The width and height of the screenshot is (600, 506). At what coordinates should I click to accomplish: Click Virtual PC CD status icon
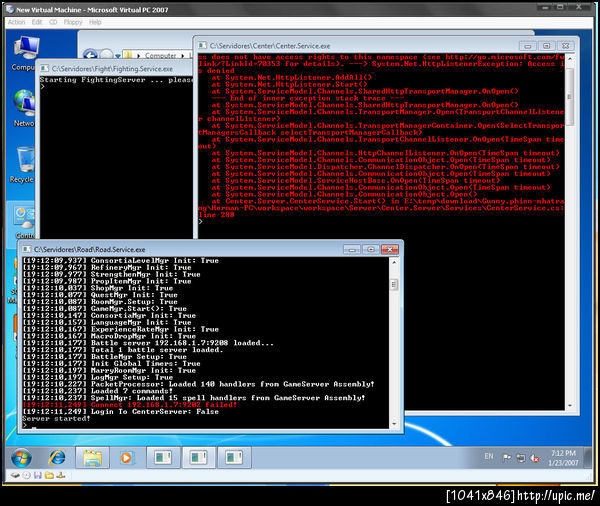(x=26, y=475)
